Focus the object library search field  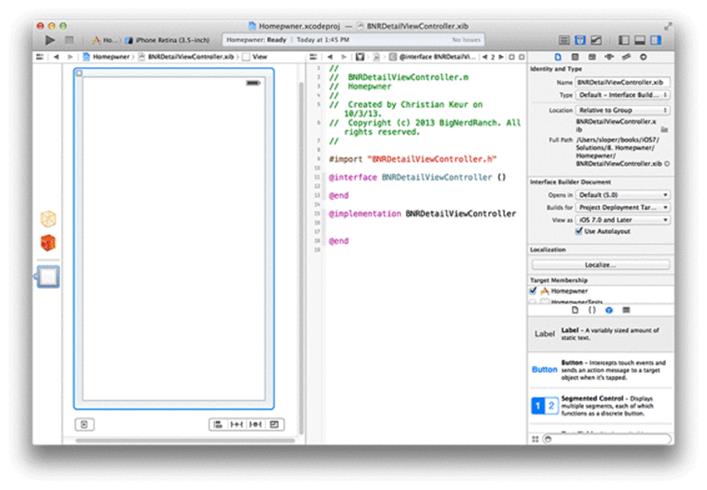pos(607,439)
